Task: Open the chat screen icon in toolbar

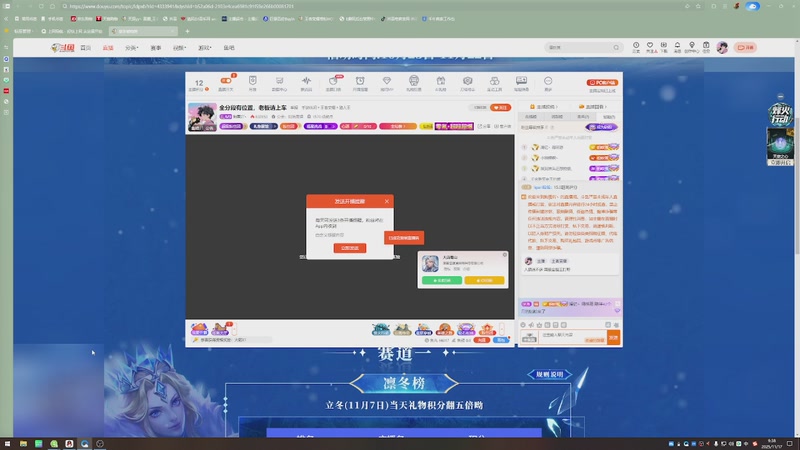Action: 521,81
